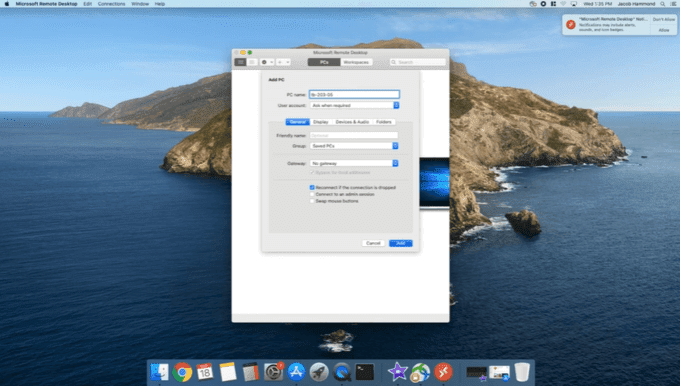Switch to the Devices & Audio tab

pos(352,122)
